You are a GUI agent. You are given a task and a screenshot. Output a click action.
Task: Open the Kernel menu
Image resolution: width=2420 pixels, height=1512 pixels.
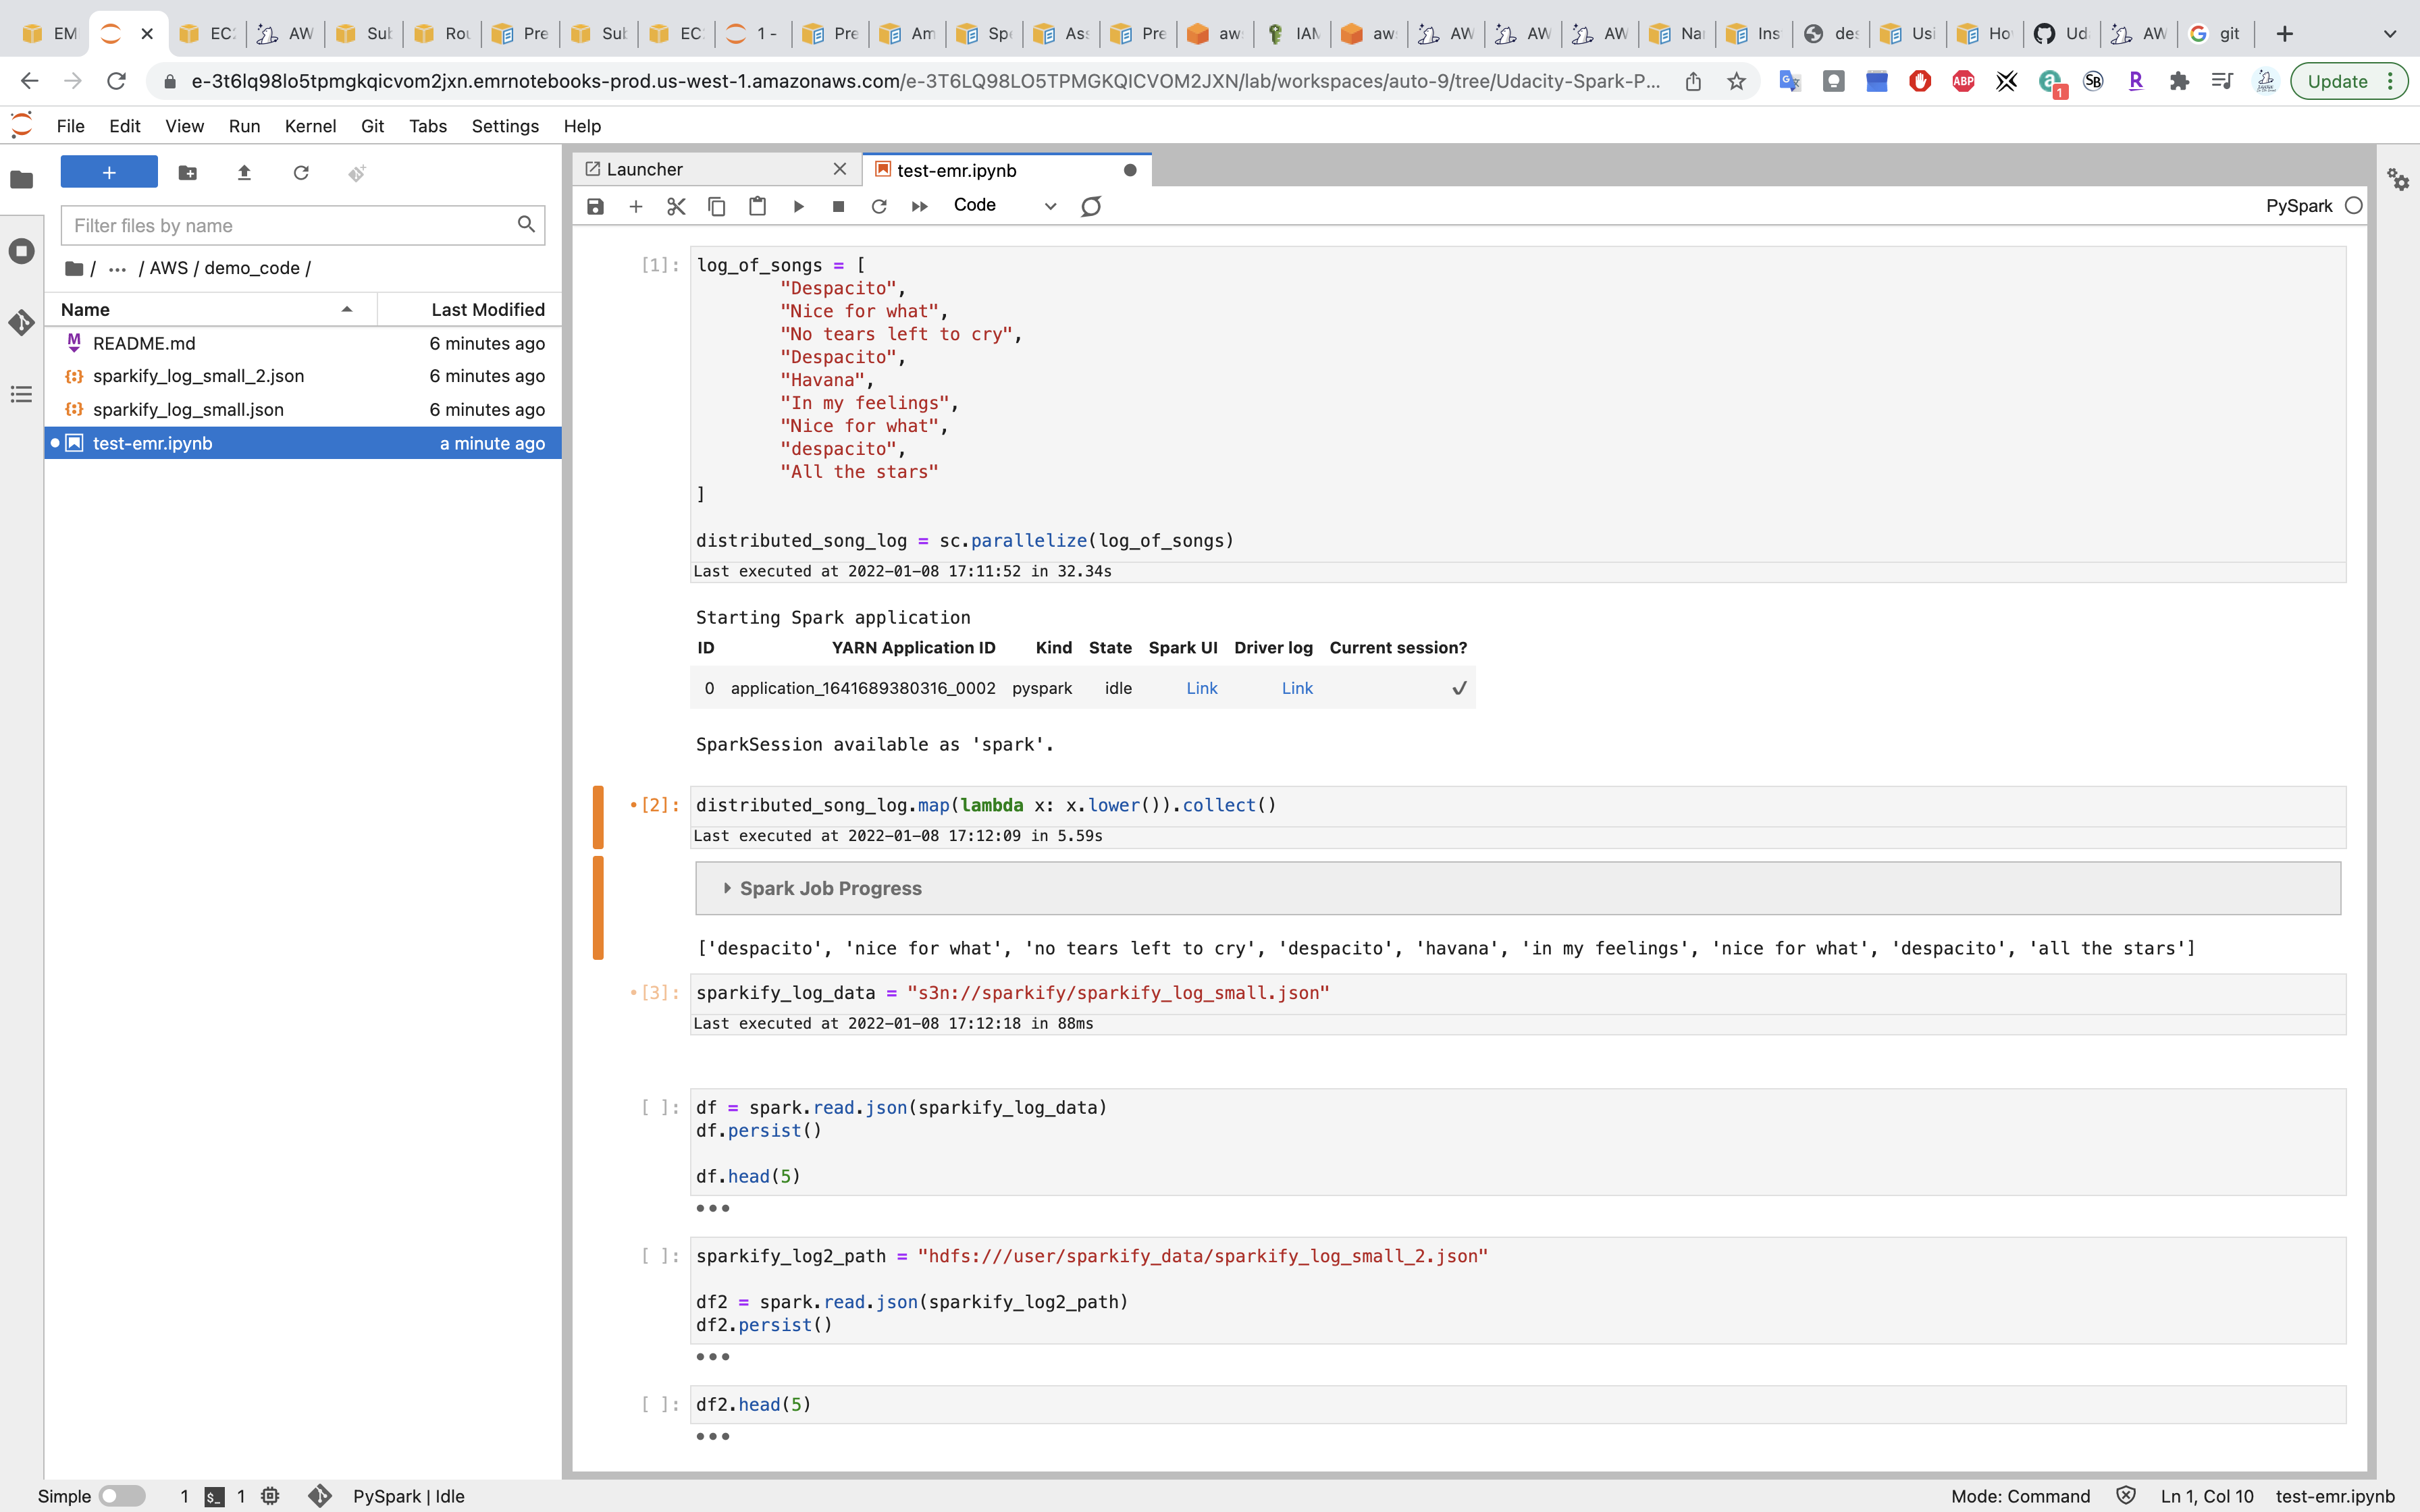tap(310, 126)
